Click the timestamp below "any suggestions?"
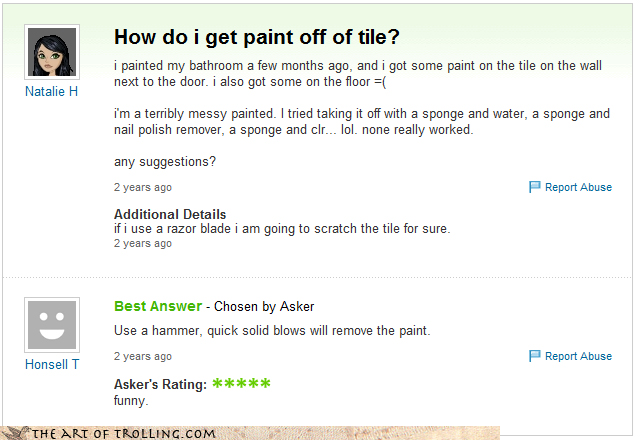643x440 pixels. 142,187
